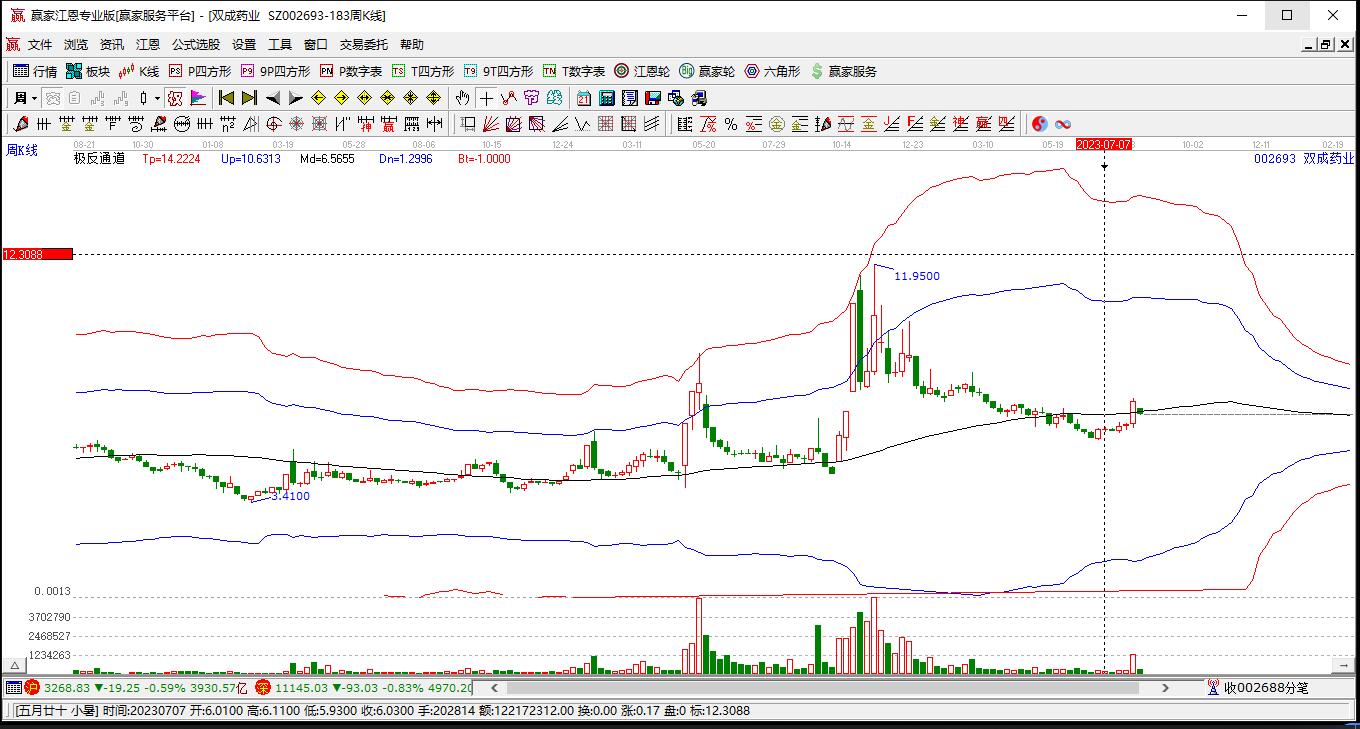
Task: Jump to the last bar
Action: tap(249, 98)
